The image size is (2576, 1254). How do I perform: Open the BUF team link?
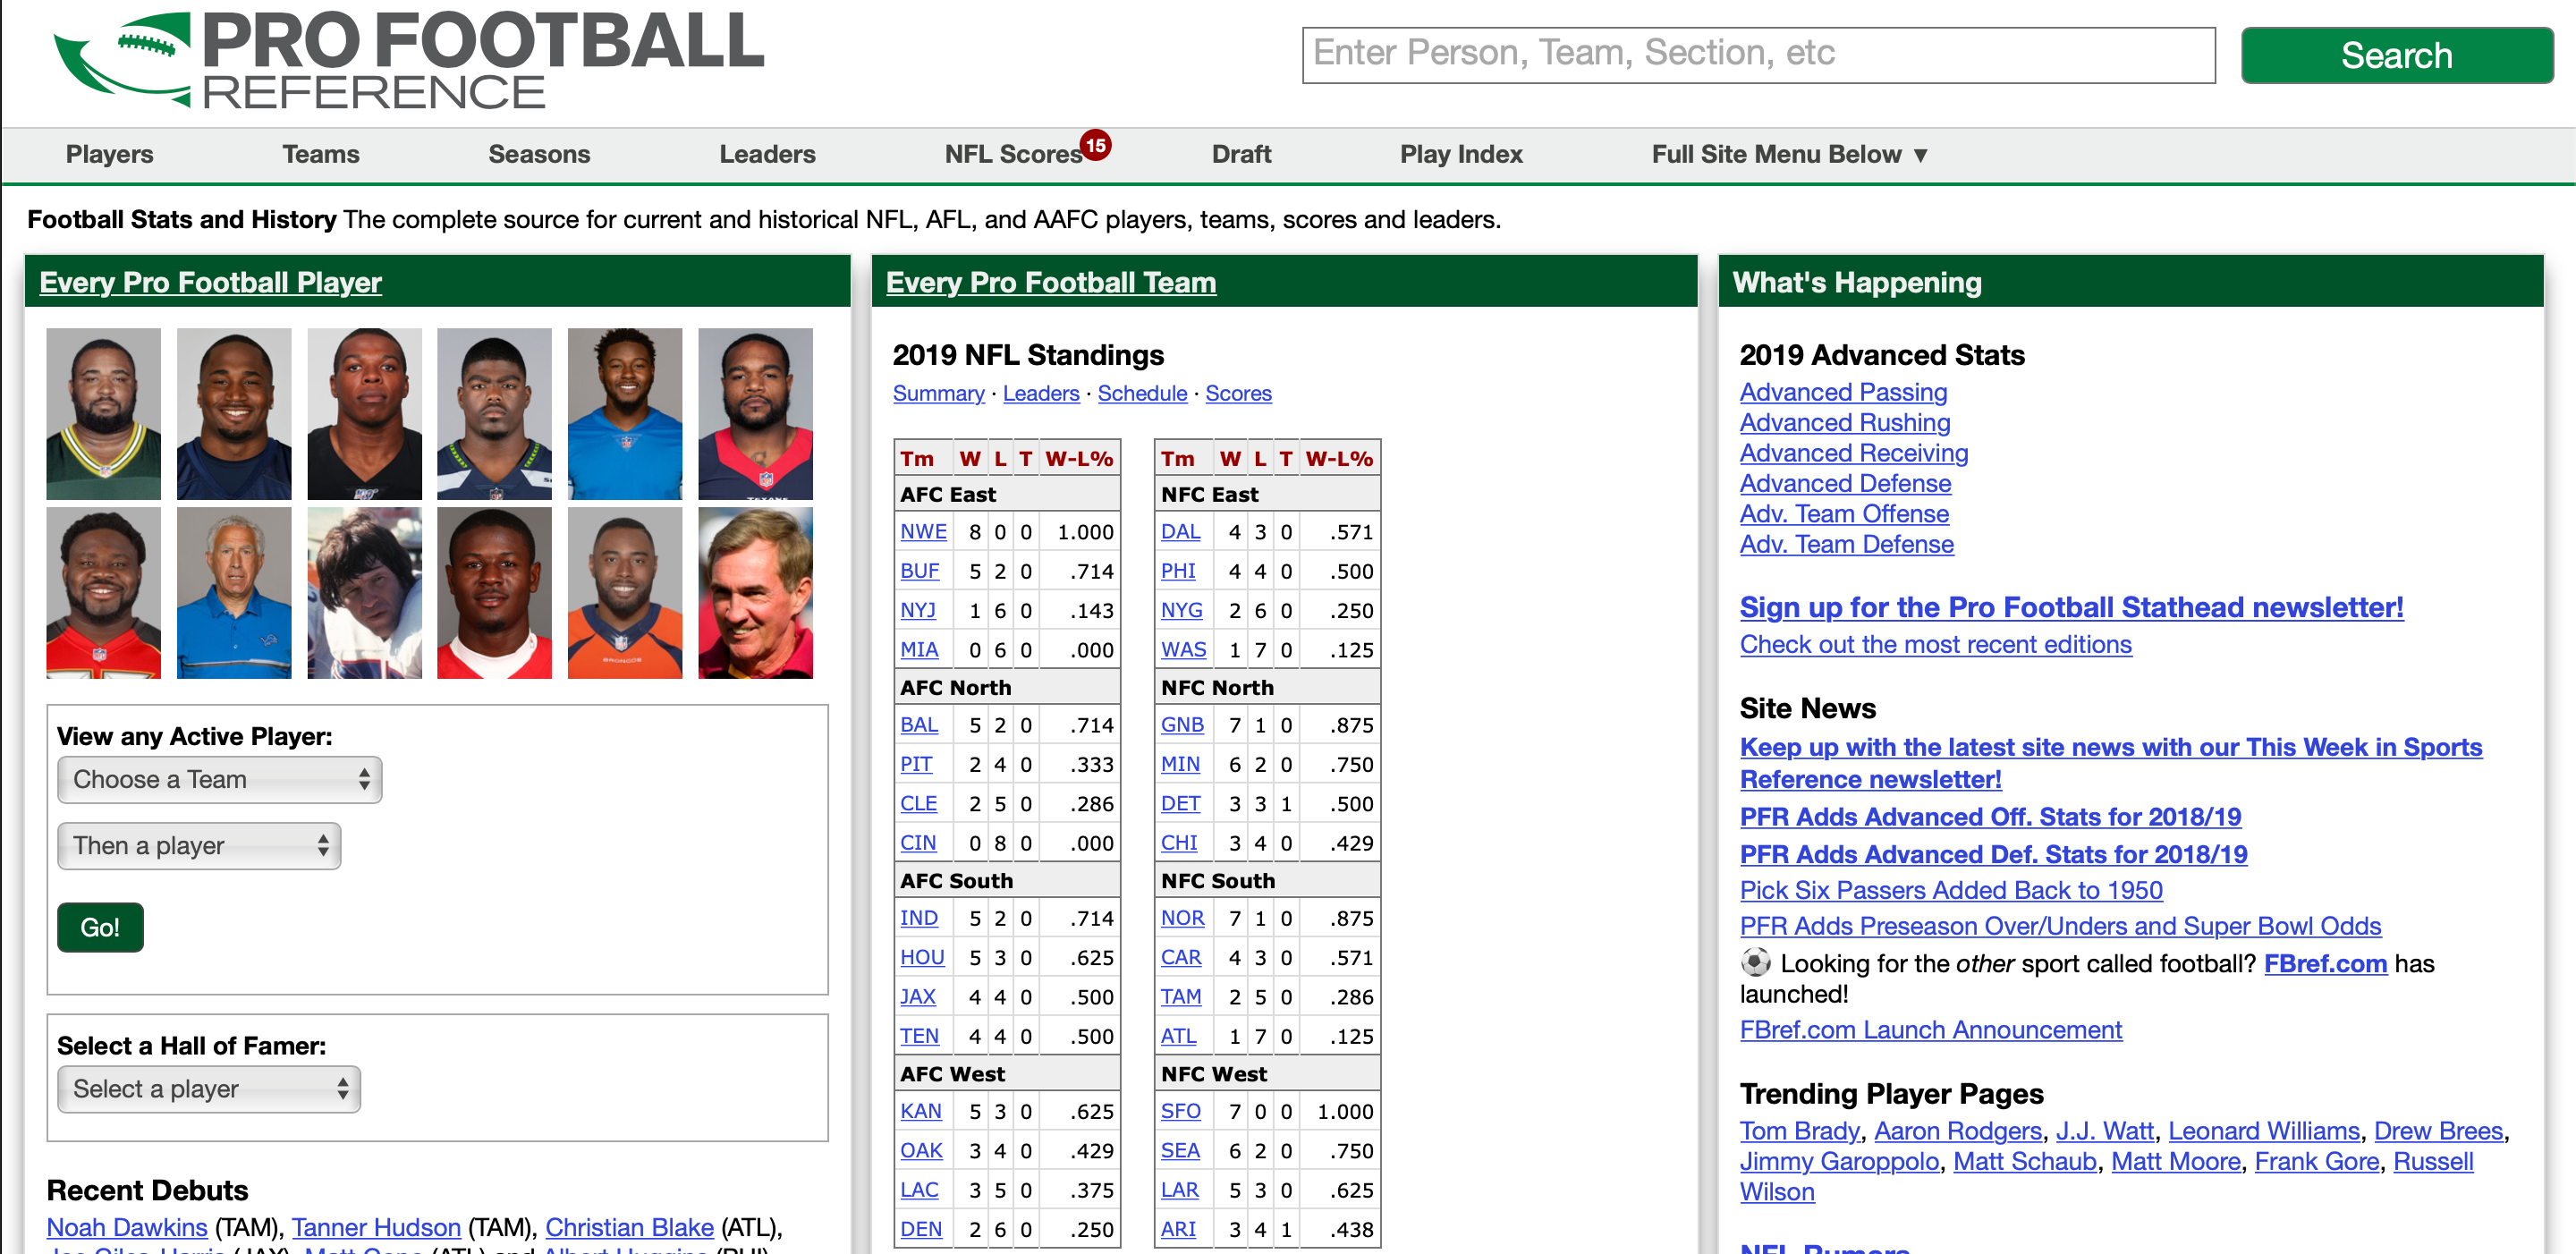click(920, 571)
